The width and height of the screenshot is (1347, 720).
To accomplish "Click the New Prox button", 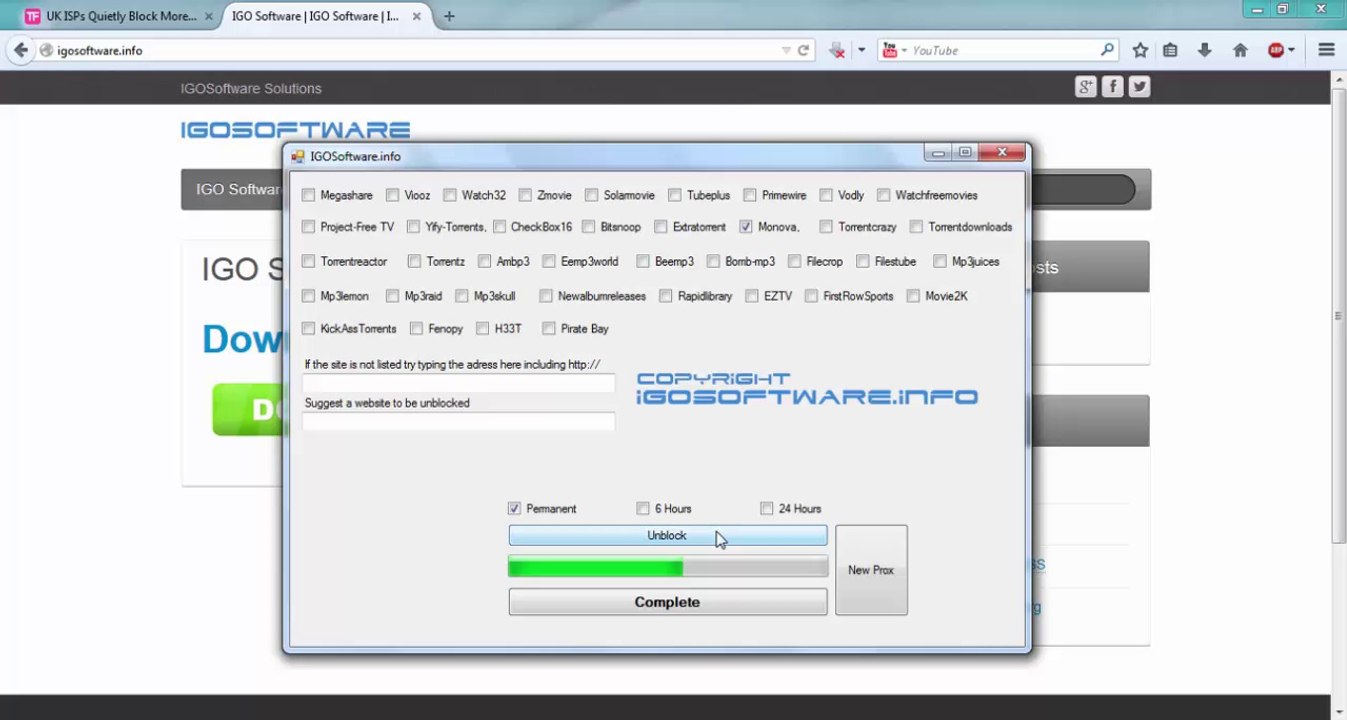I will (871, 570).
